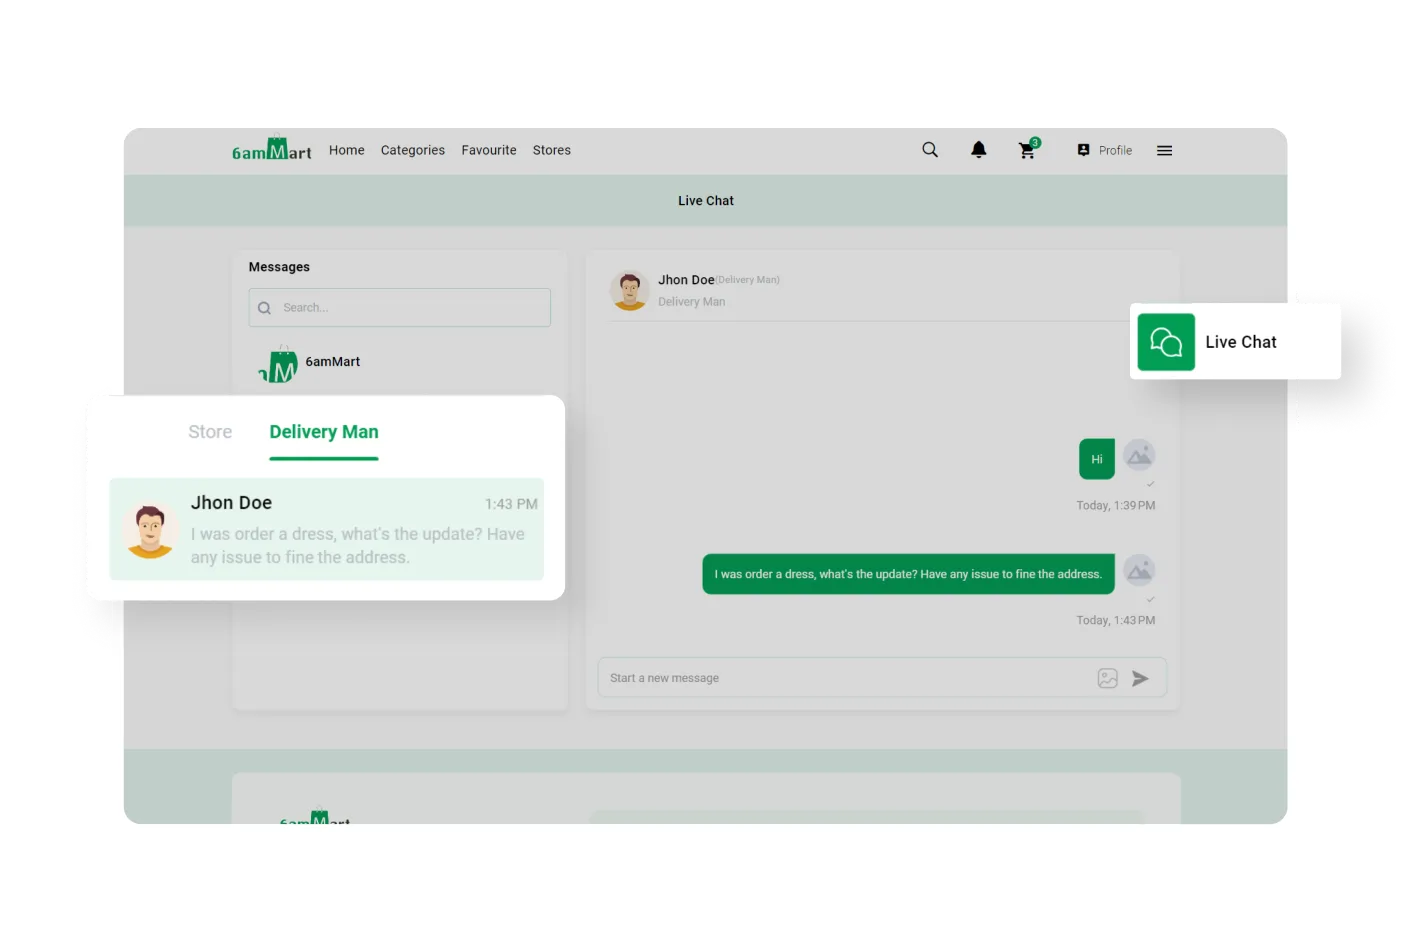Screen dimensions: 1408x952
Task: Select 6amMart chat in messages list
Action: 330,363
